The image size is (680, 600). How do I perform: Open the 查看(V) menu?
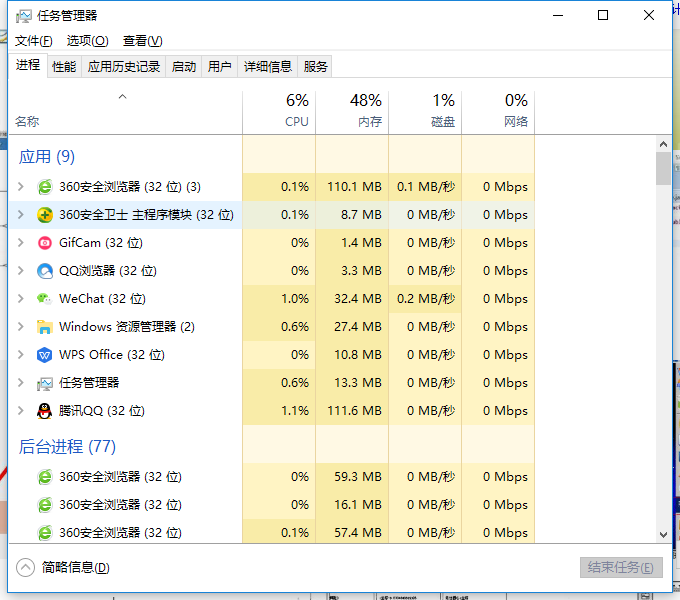(142, 41)
